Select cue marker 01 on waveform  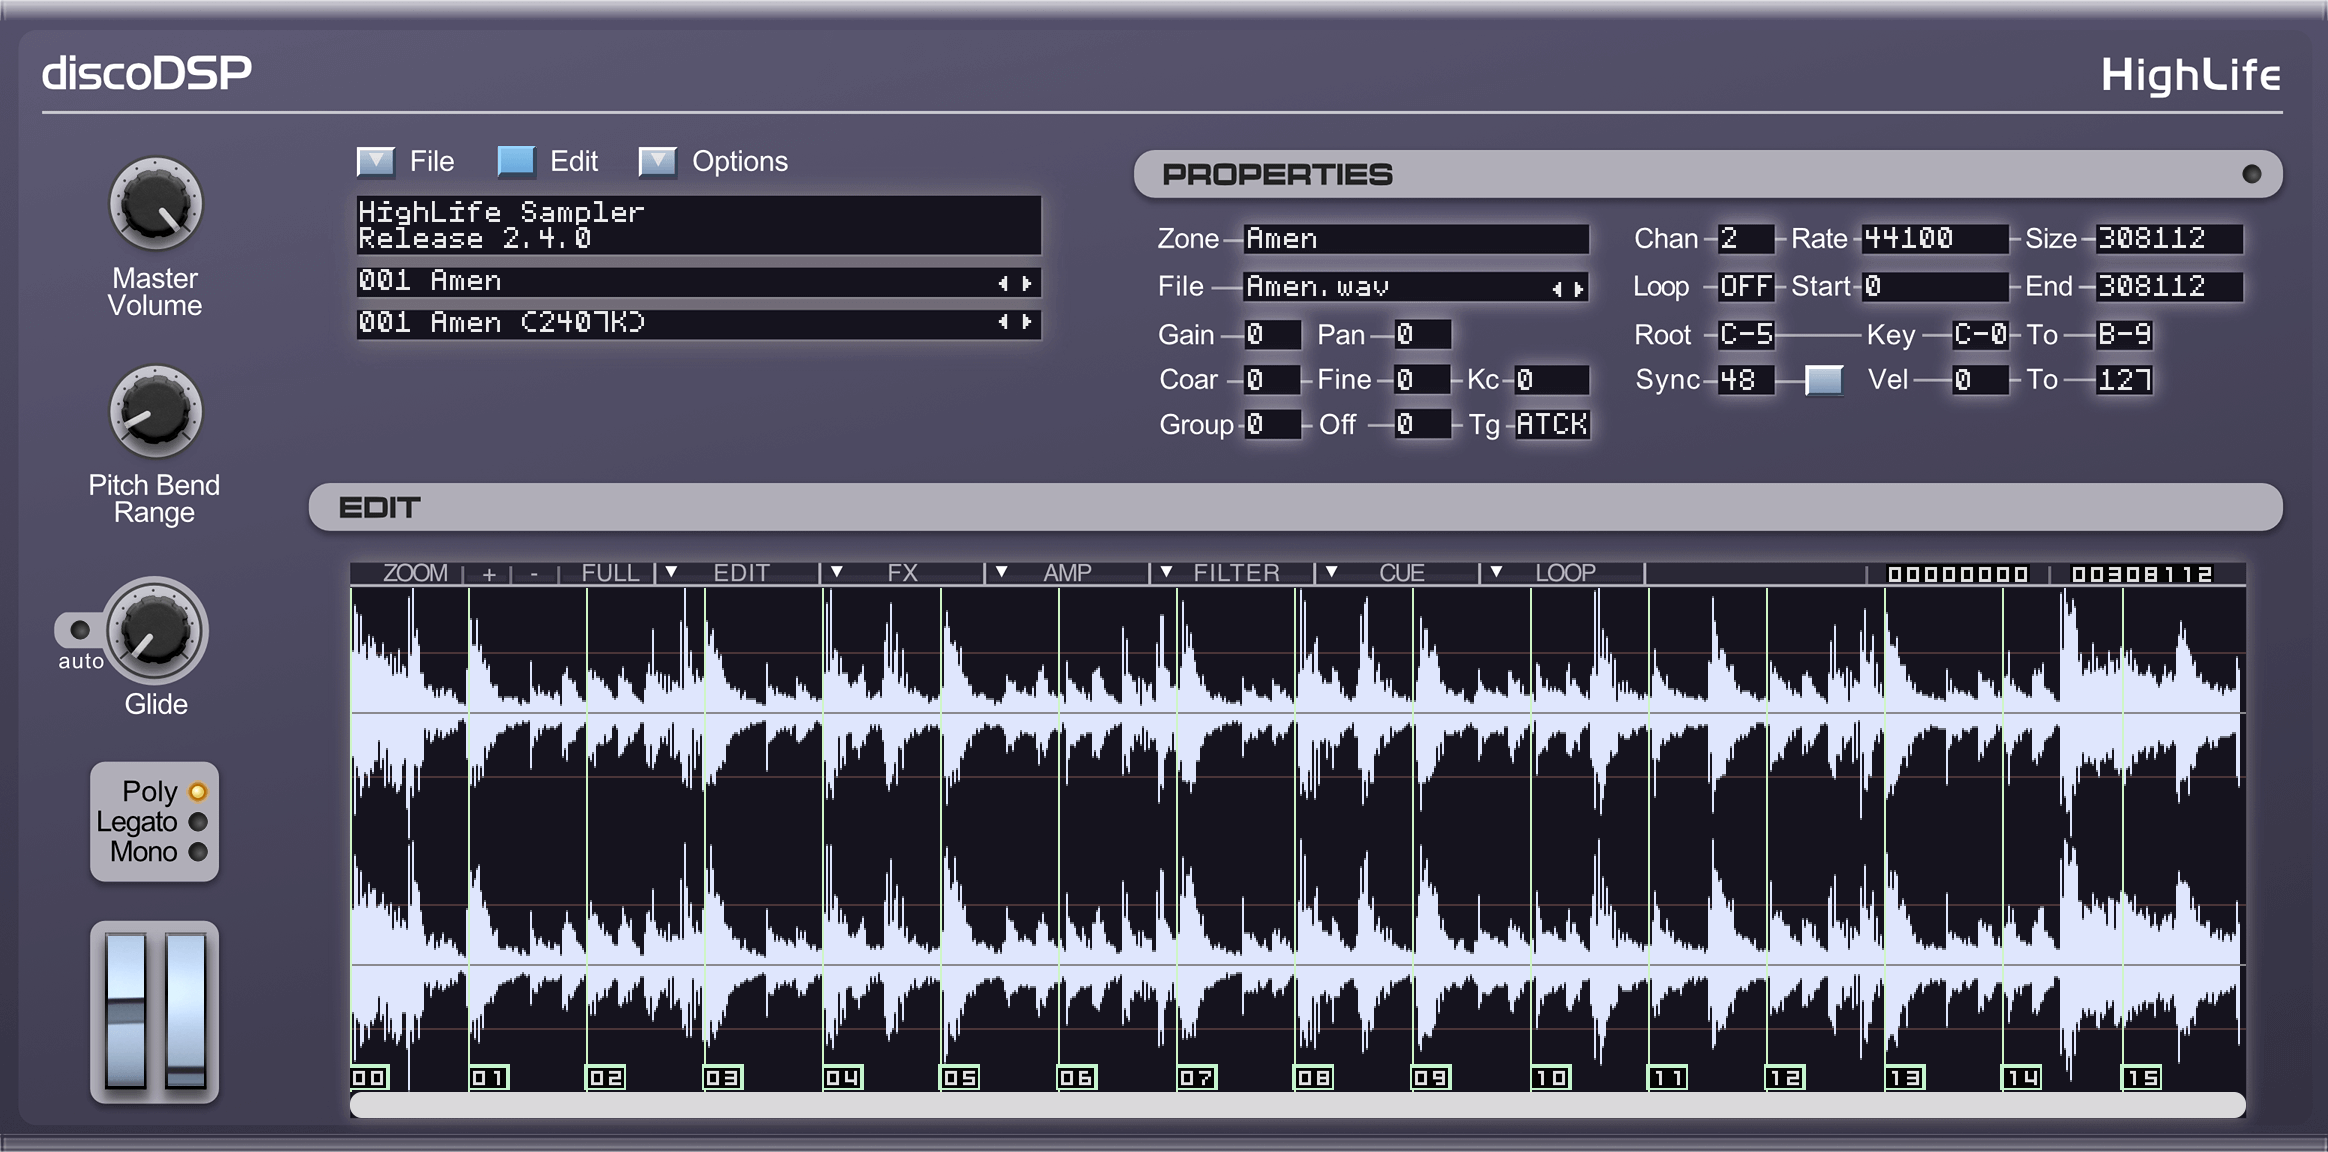coord(488,1078)
